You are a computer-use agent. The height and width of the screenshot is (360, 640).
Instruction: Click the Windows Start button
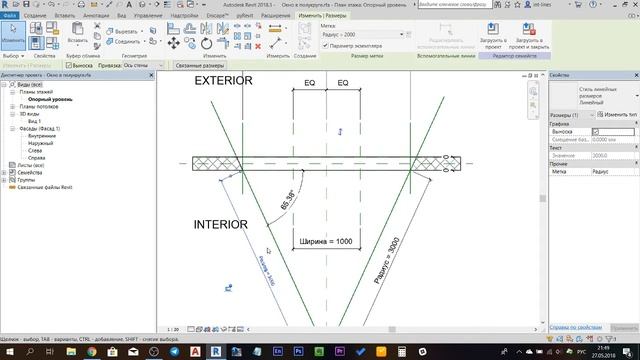pos(9,351)
